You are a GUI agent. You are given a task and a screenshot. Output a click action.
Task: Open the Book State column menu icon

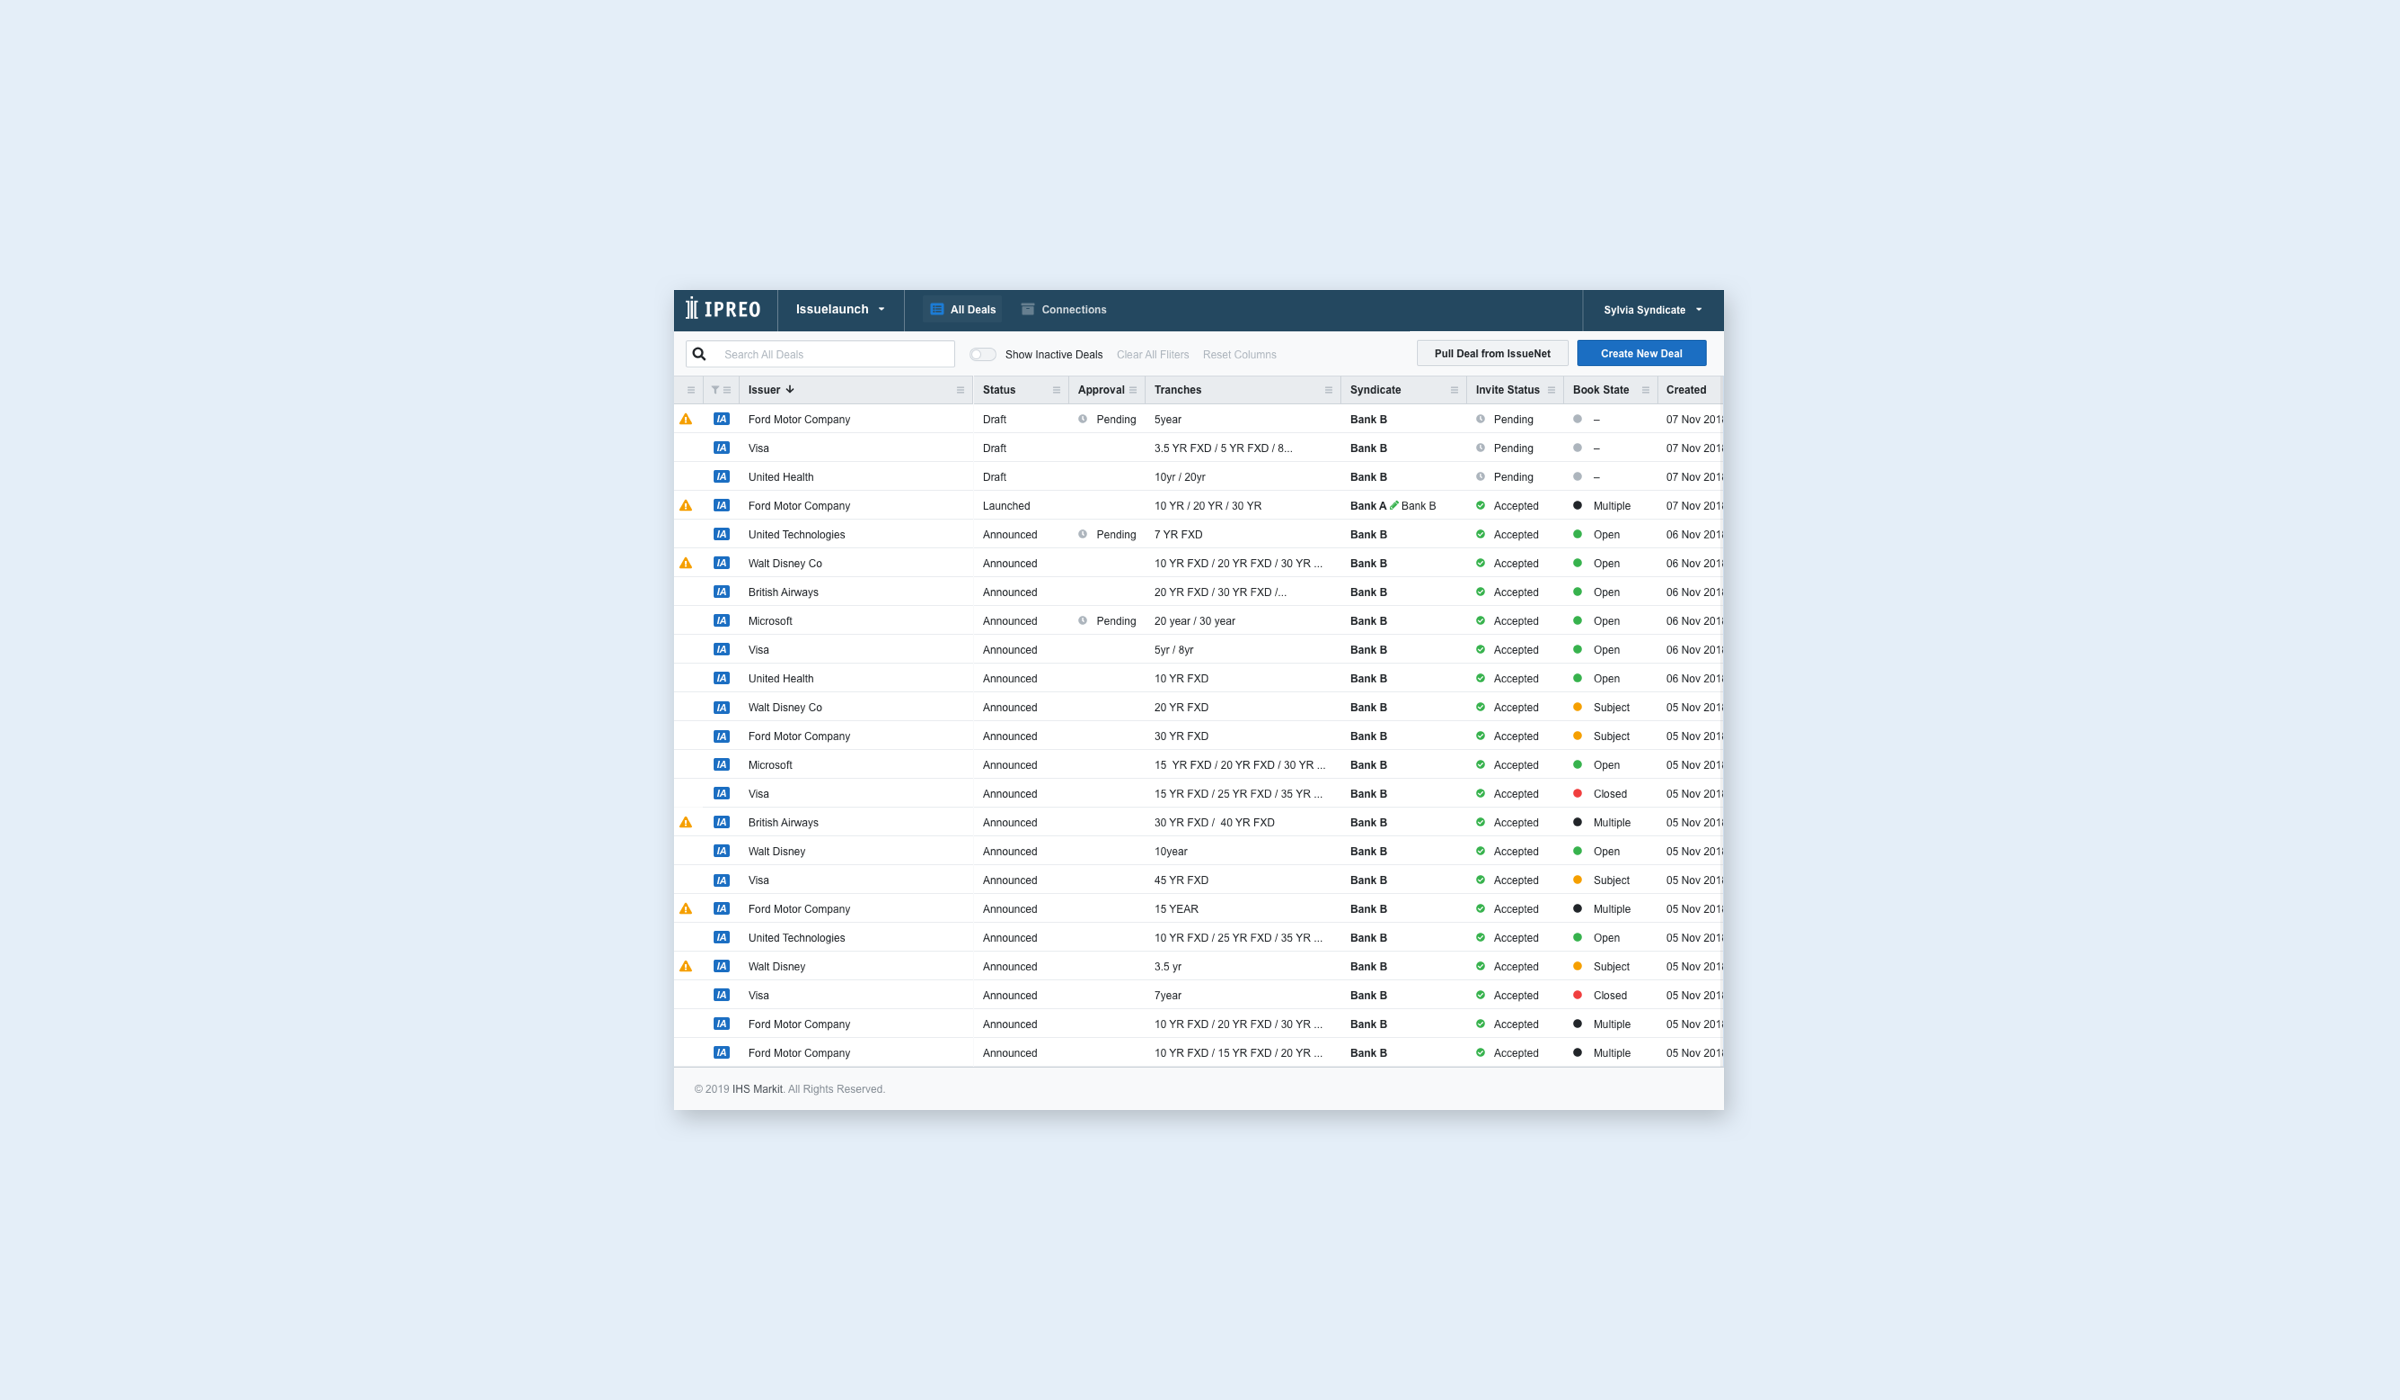pyautogui.click(x=1645, y=390)
